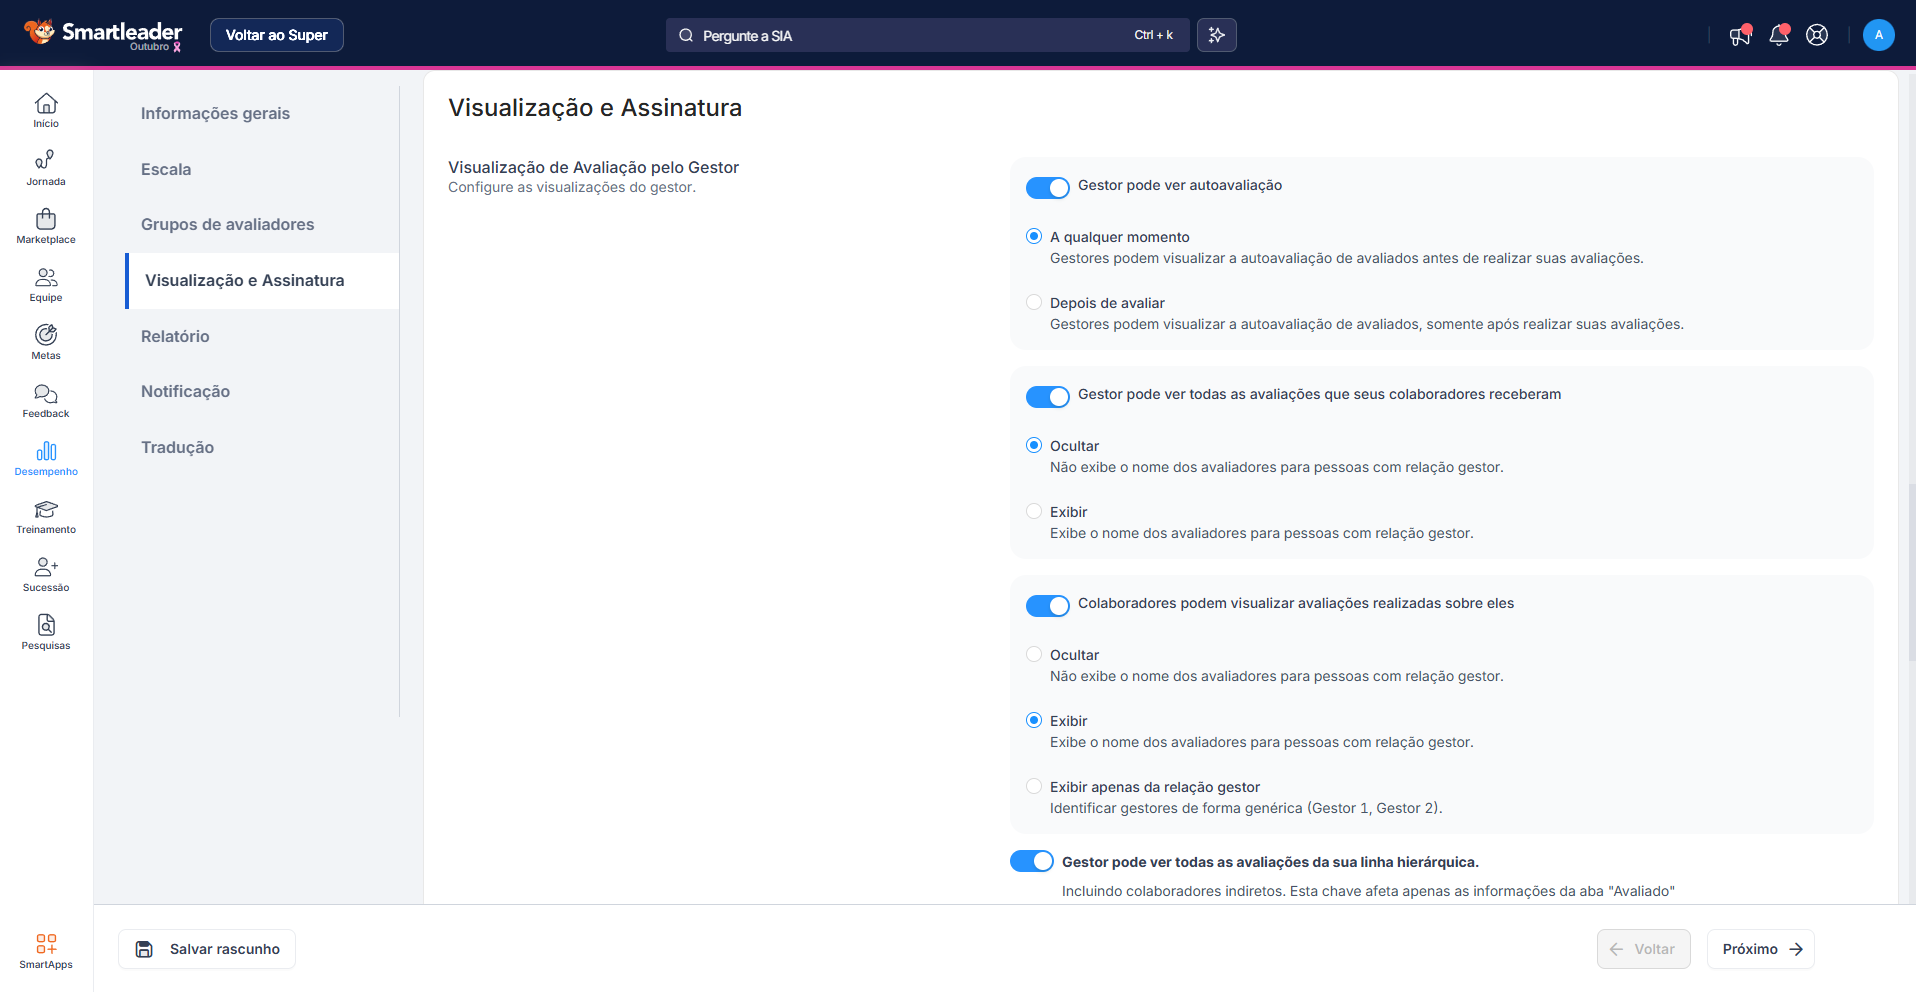Click the SIA sparkle AI assistant icon

pos(1216,35)
